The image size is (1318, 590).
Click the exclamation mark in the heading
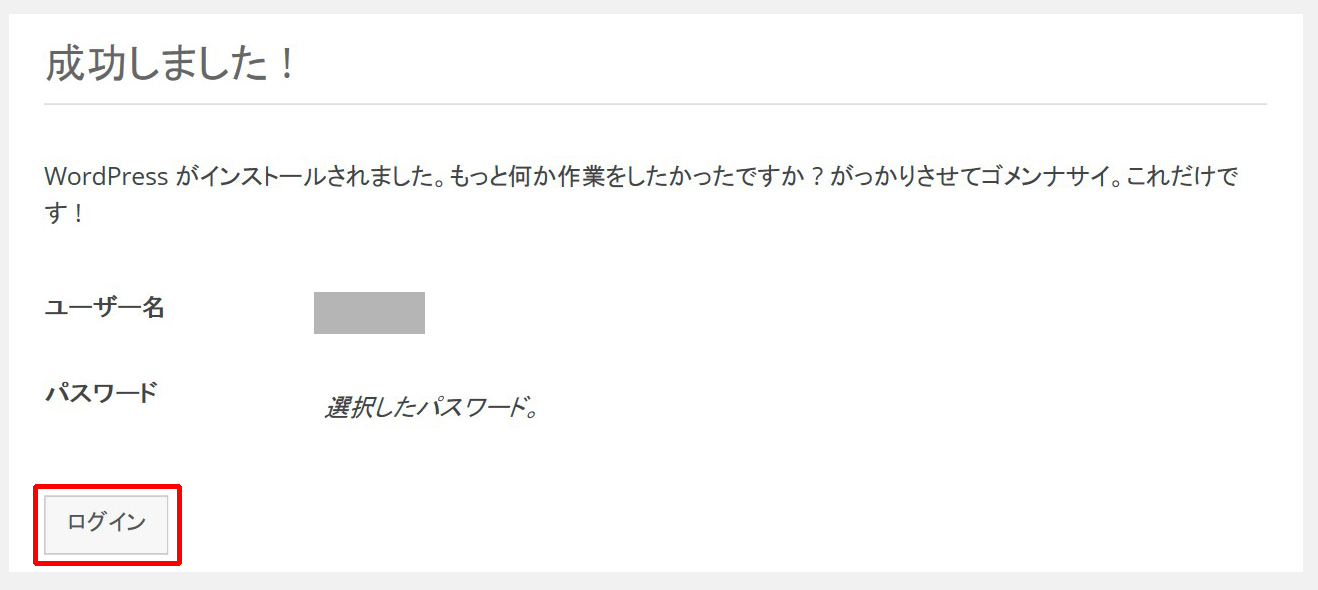pyautogui.click(x=286, y=64)
